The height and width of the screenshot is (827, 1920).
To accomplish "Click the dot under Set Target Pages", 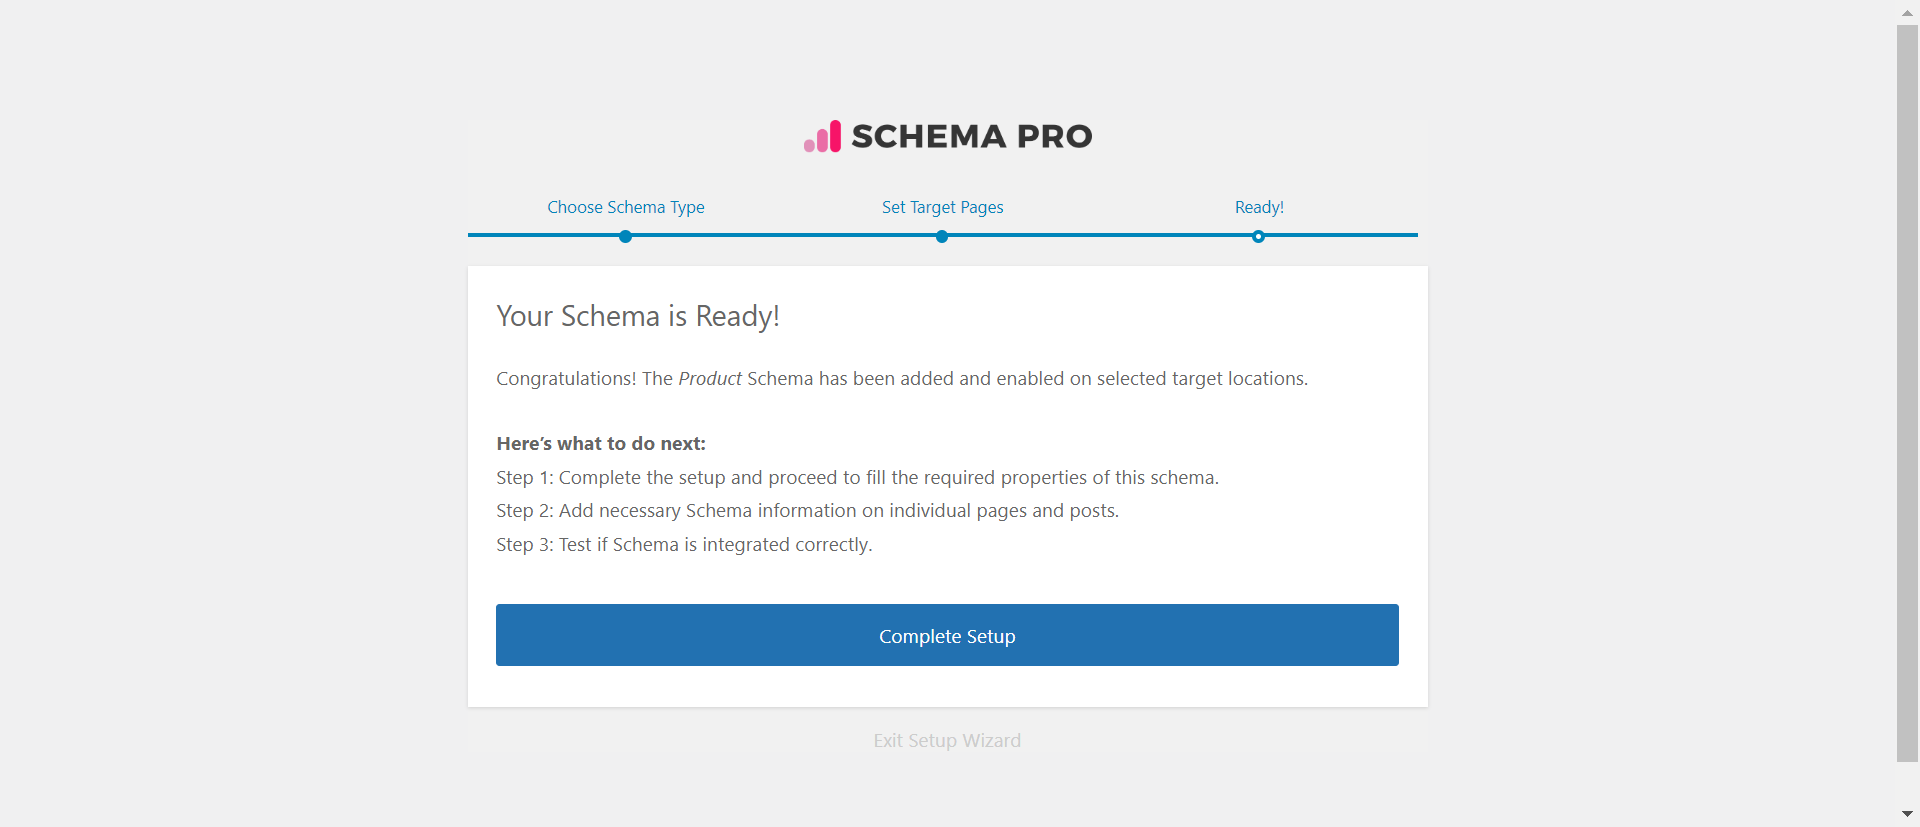I will [942, 237].
